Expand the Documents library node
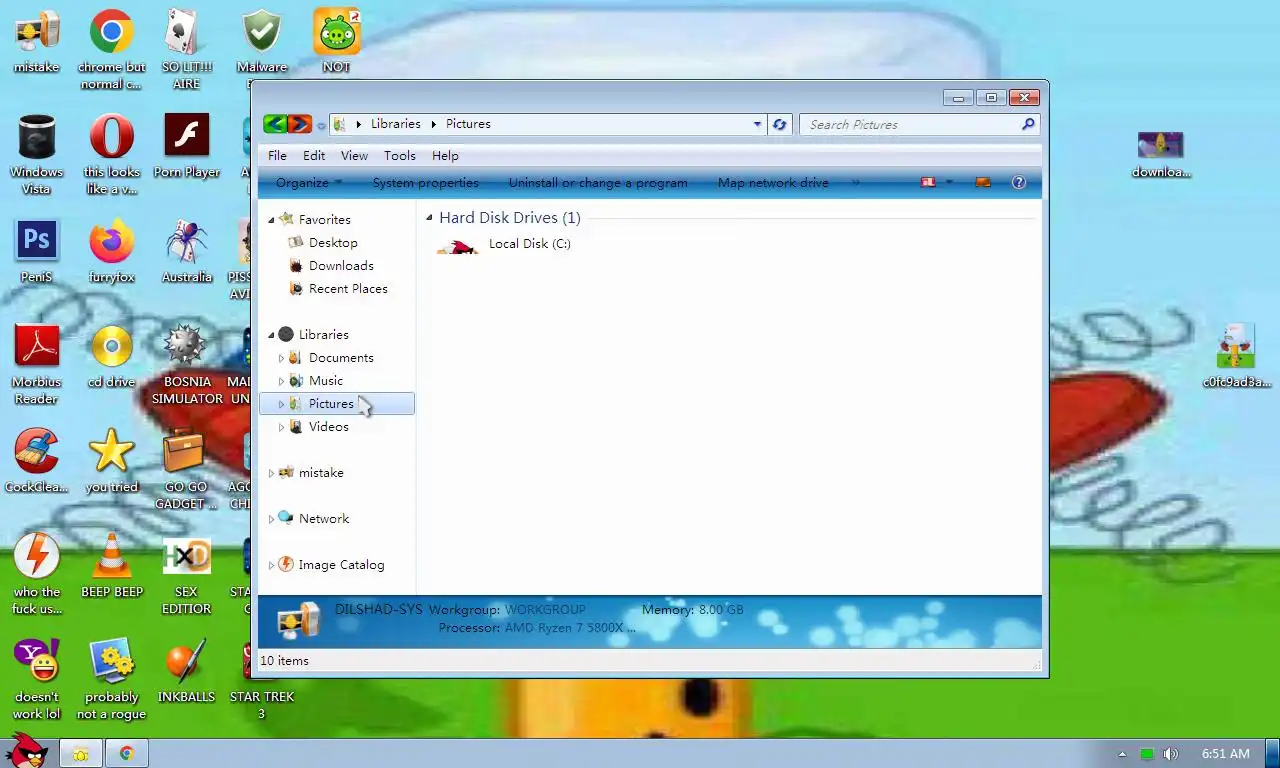 281,358
